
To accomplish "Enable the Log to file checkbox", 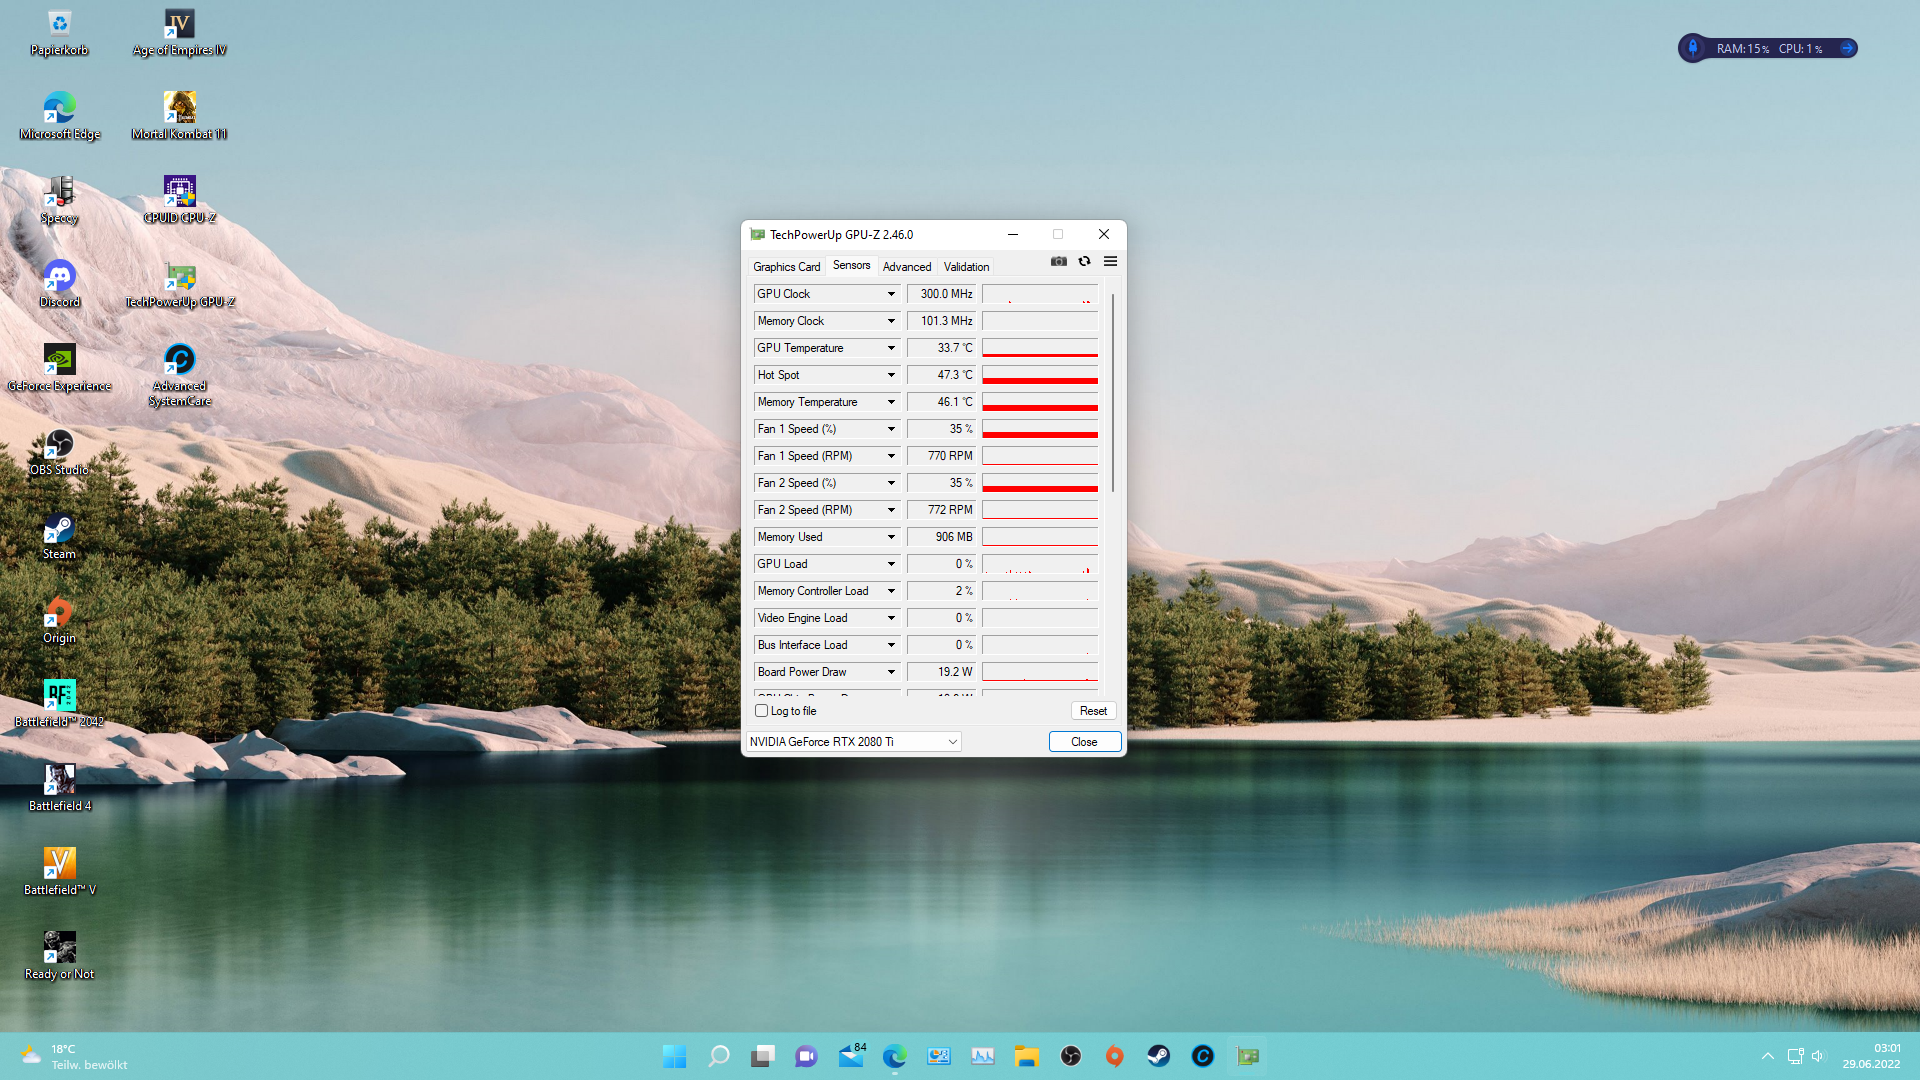I will (x=762, y=711).
